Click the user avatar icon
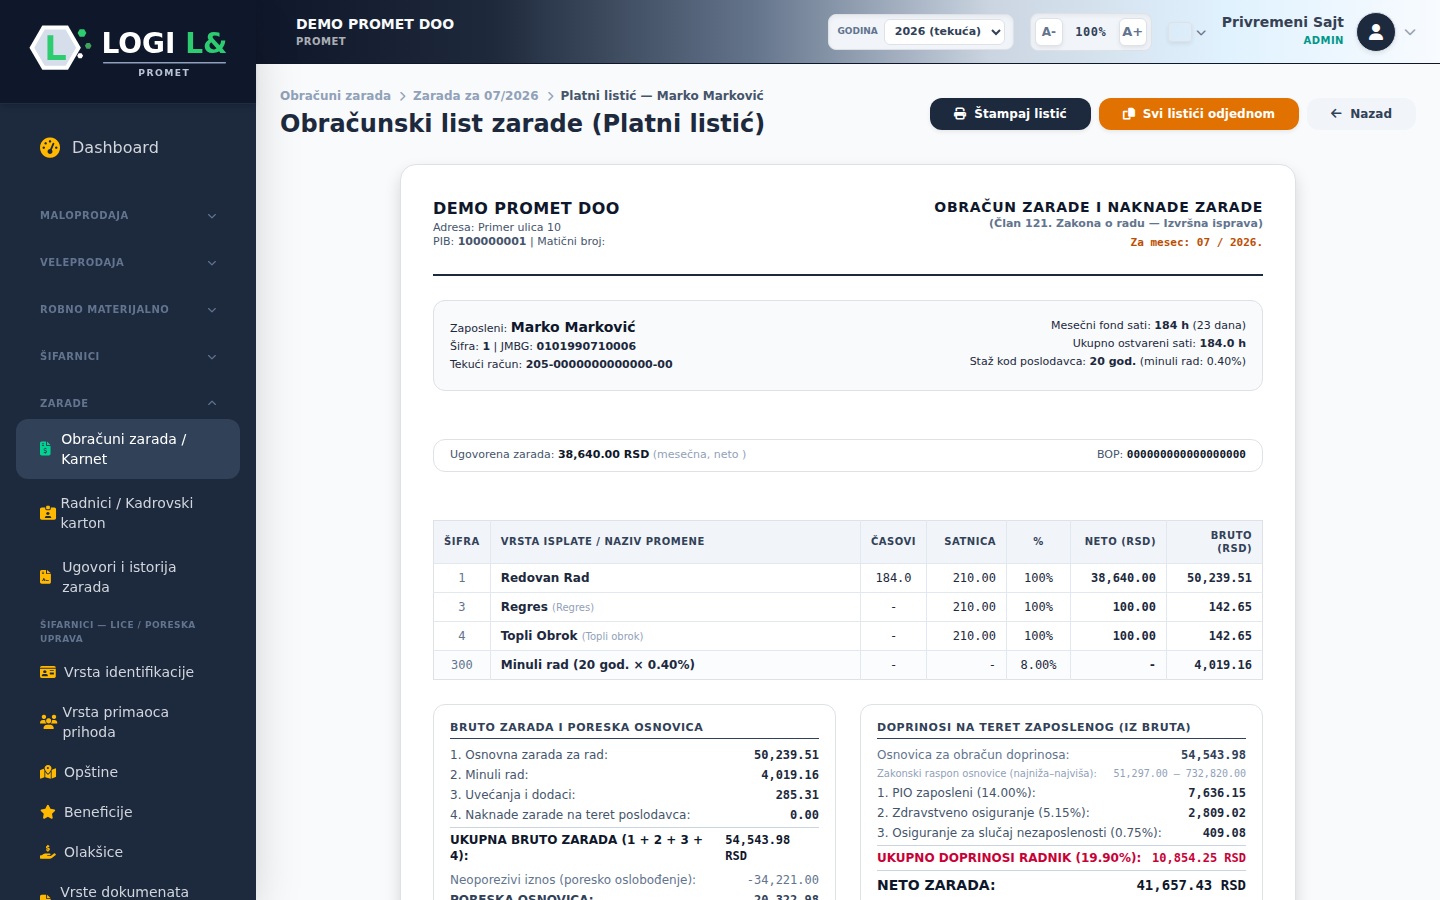This screenshot has height=900, width=1440. 1376,32
